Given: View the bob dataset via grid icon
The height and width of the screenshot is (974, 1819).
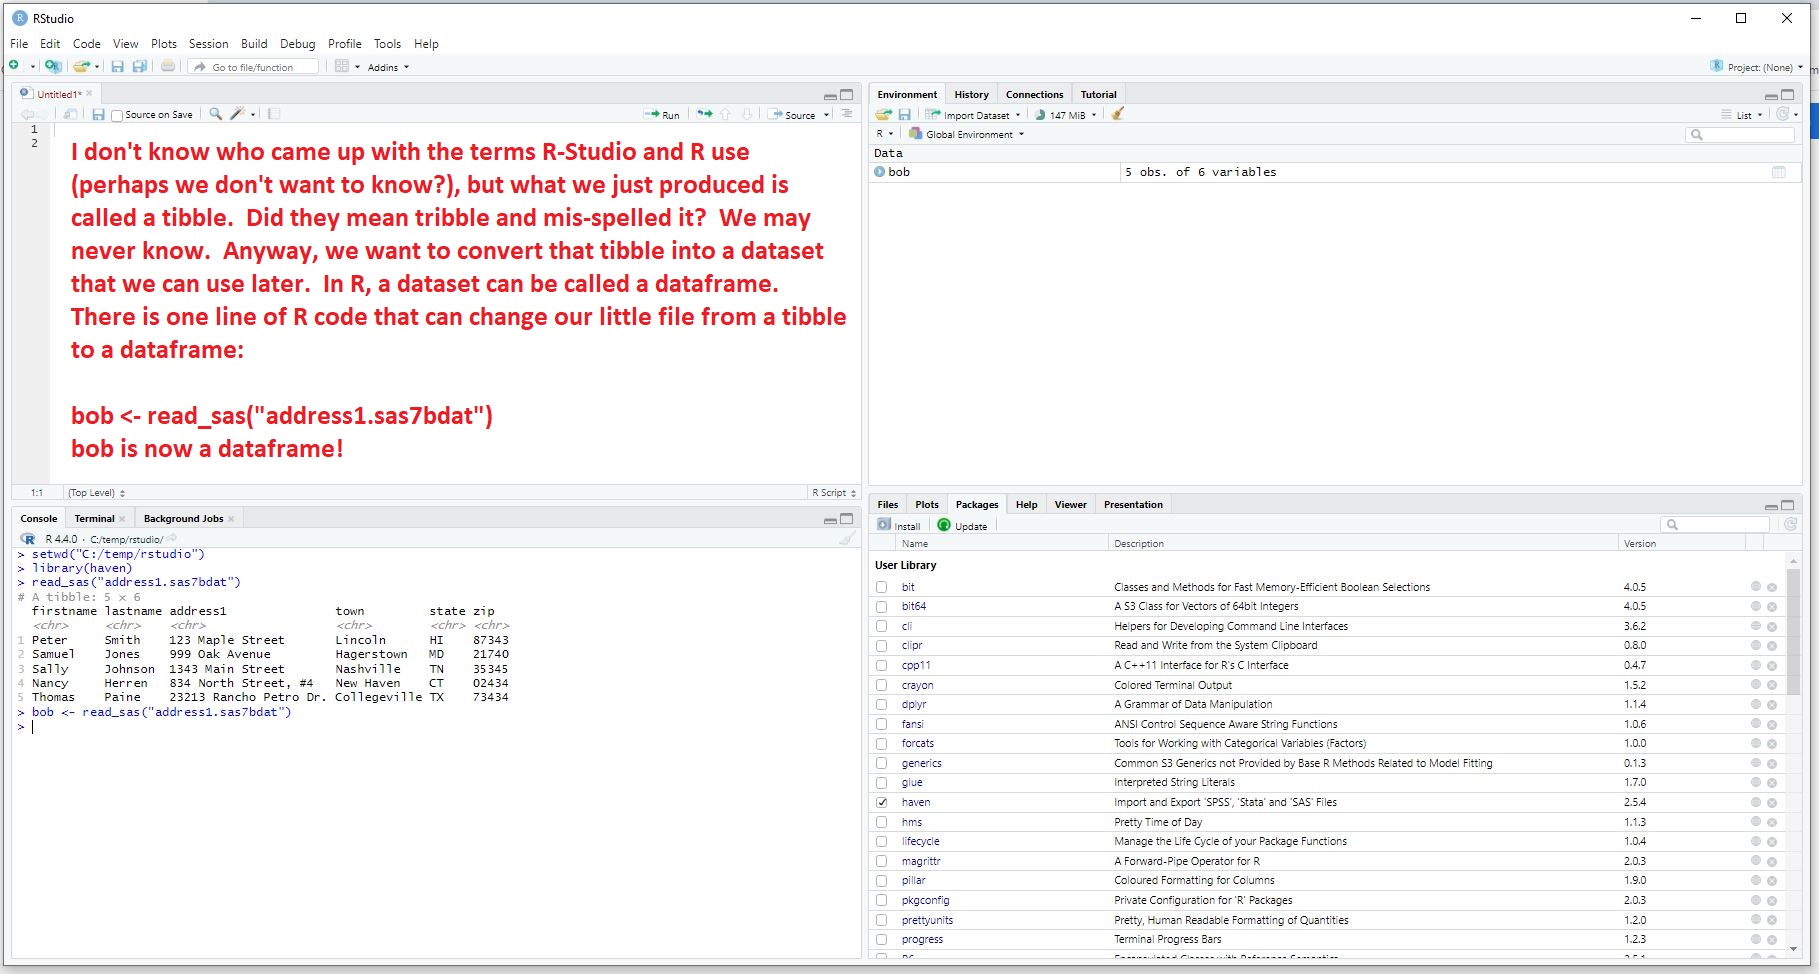Looking at the screenshot, I should pyautogui.click(x=1778, y=172).
